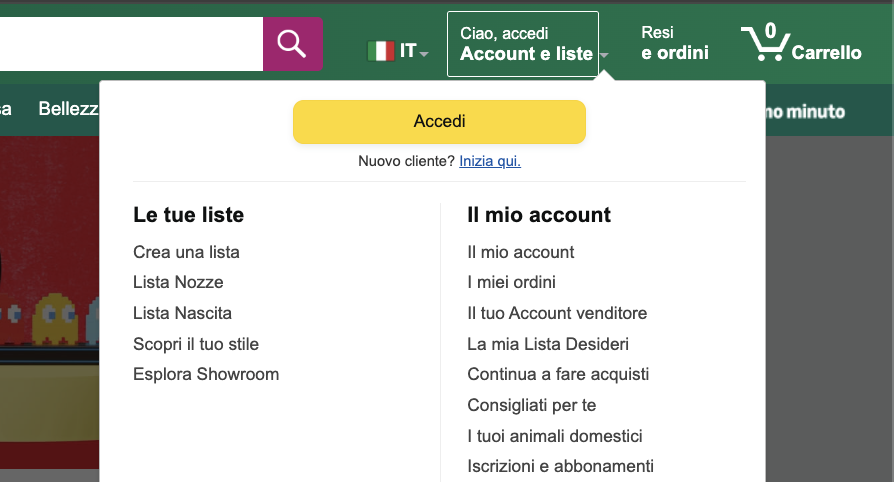Select Il tuo Account venditore

[x=557, y=313]
